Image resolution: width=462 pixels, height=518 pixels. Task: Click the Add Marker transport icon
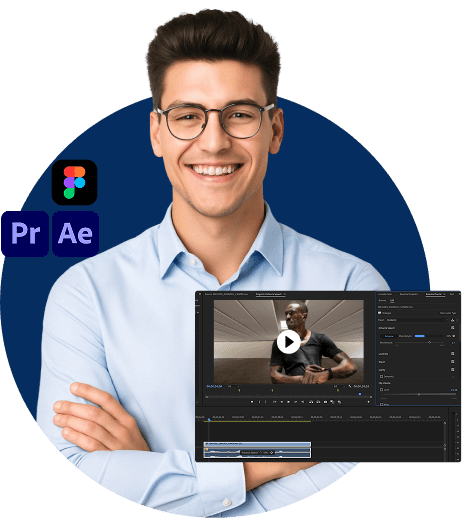252,402
